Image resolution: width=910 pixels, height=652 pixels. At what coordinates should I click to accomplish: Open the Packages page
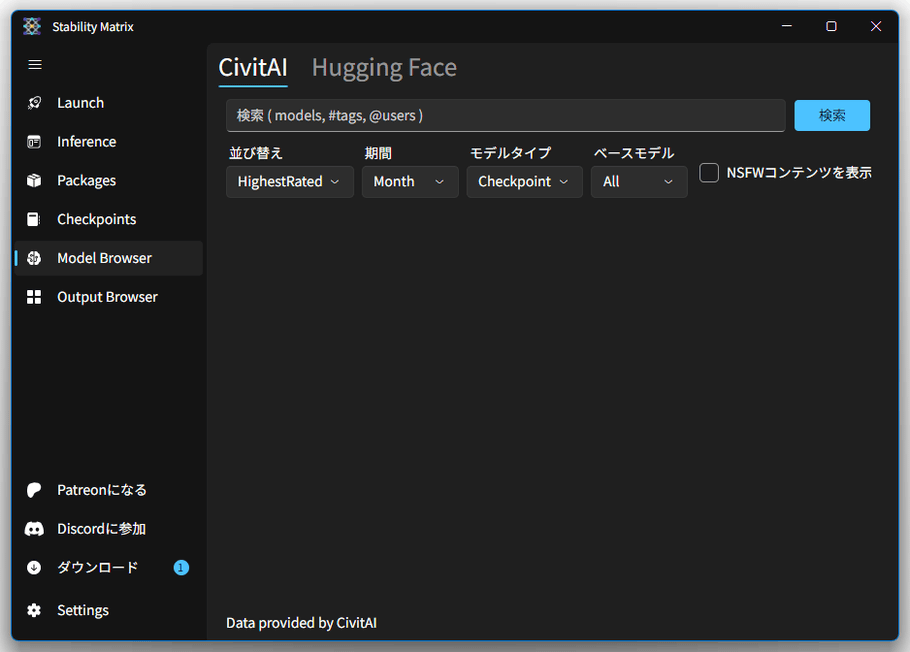pos(109,181)
